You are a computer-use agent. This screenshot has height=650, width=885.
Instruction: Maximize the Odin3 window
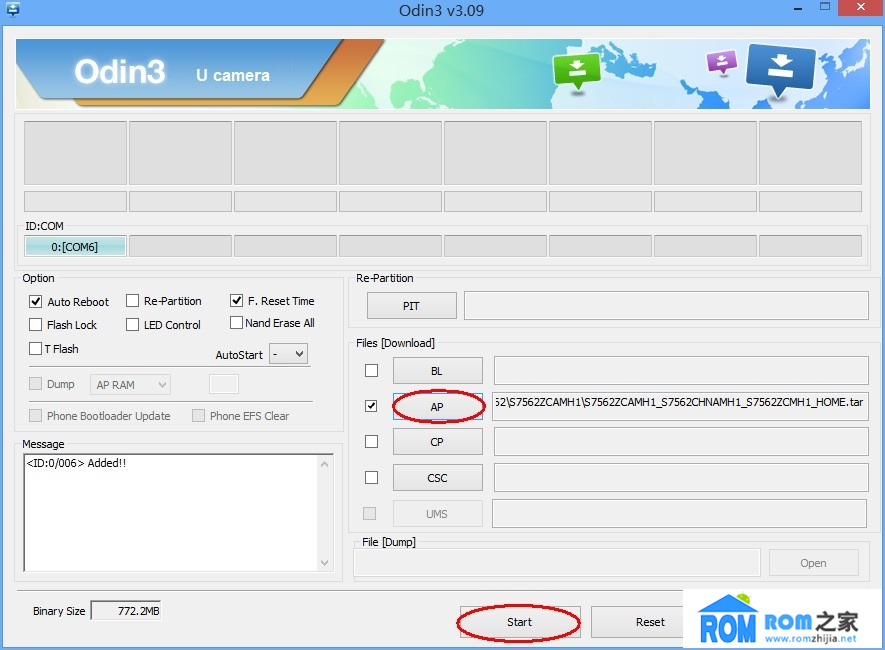(825, 7)
